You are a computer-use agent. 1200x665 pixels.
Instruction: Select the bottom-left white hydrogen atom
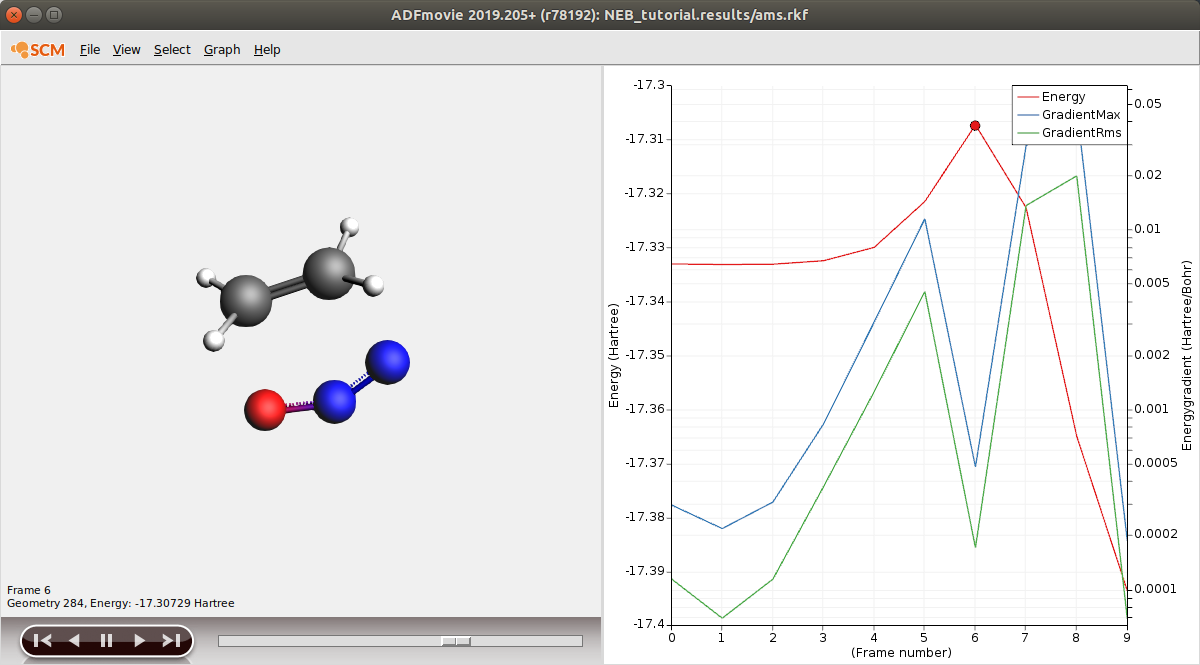pyautogui.click(x=214, y=340)
